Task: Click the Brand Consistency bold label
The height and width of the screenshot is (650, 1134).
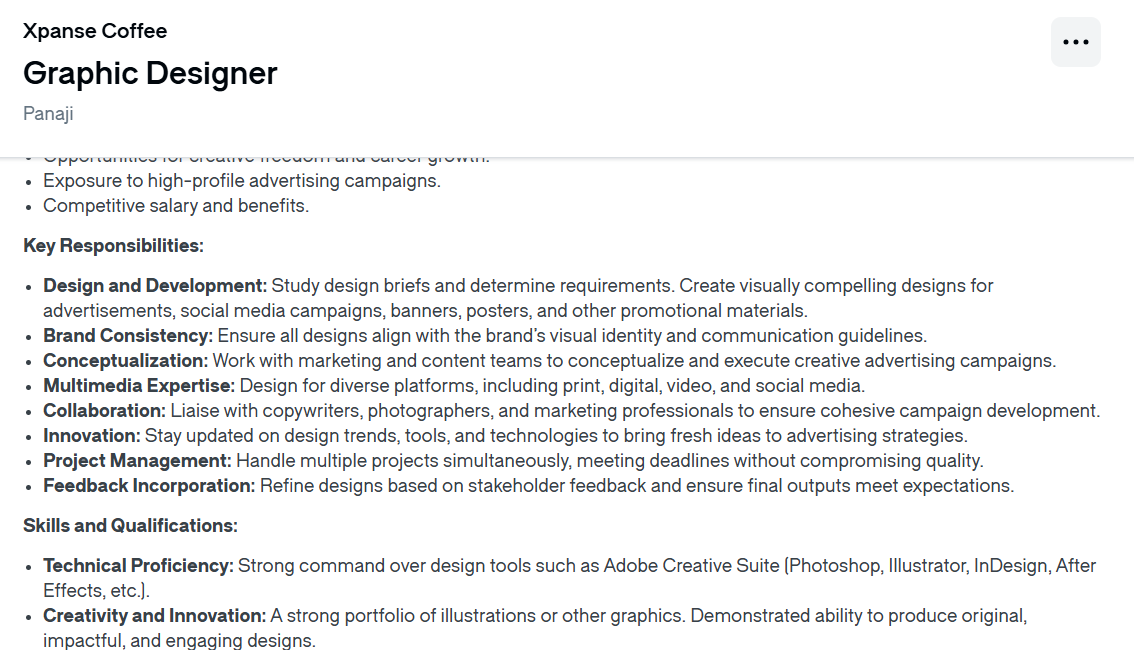Action: 128,336
